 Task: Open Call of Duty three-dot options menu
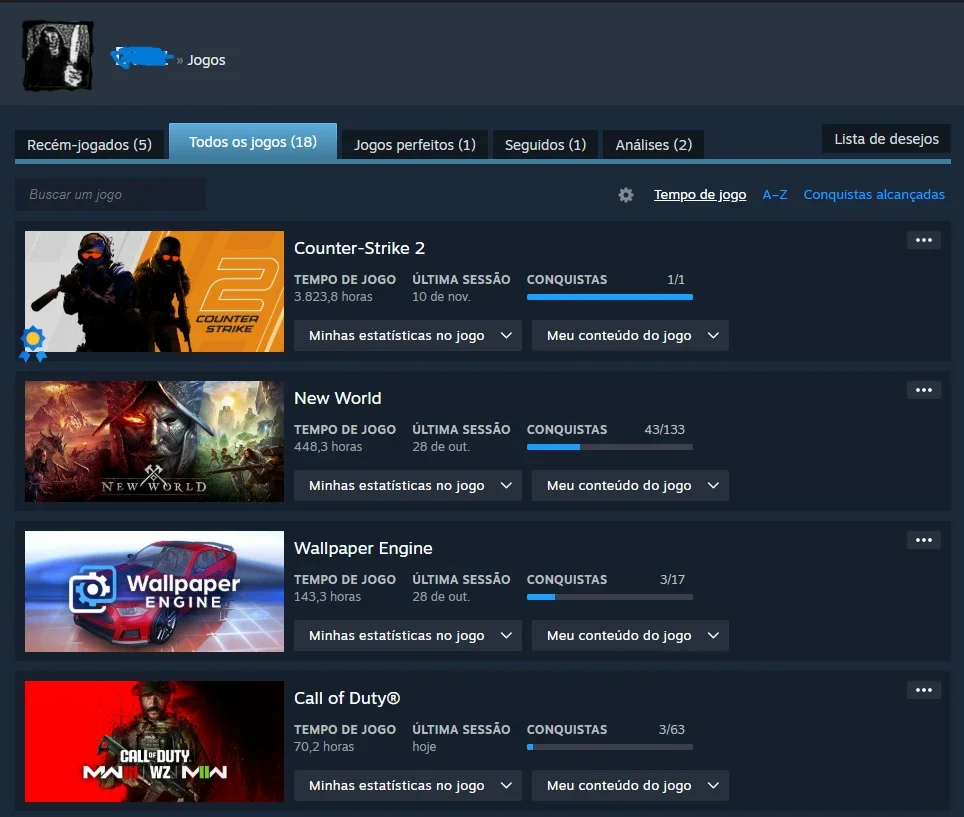(x=923, y=690)
